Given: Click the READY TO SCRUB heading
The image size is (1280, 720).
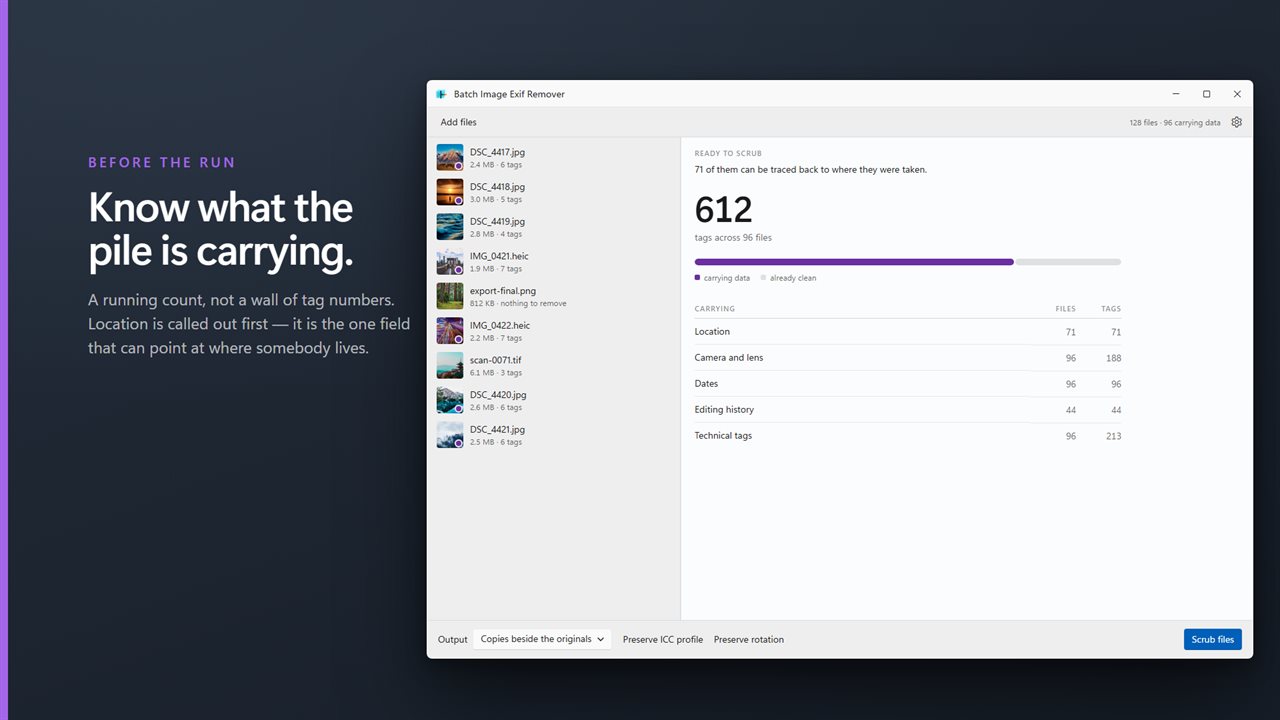Looking at the screenshot, I should [728, 154].
